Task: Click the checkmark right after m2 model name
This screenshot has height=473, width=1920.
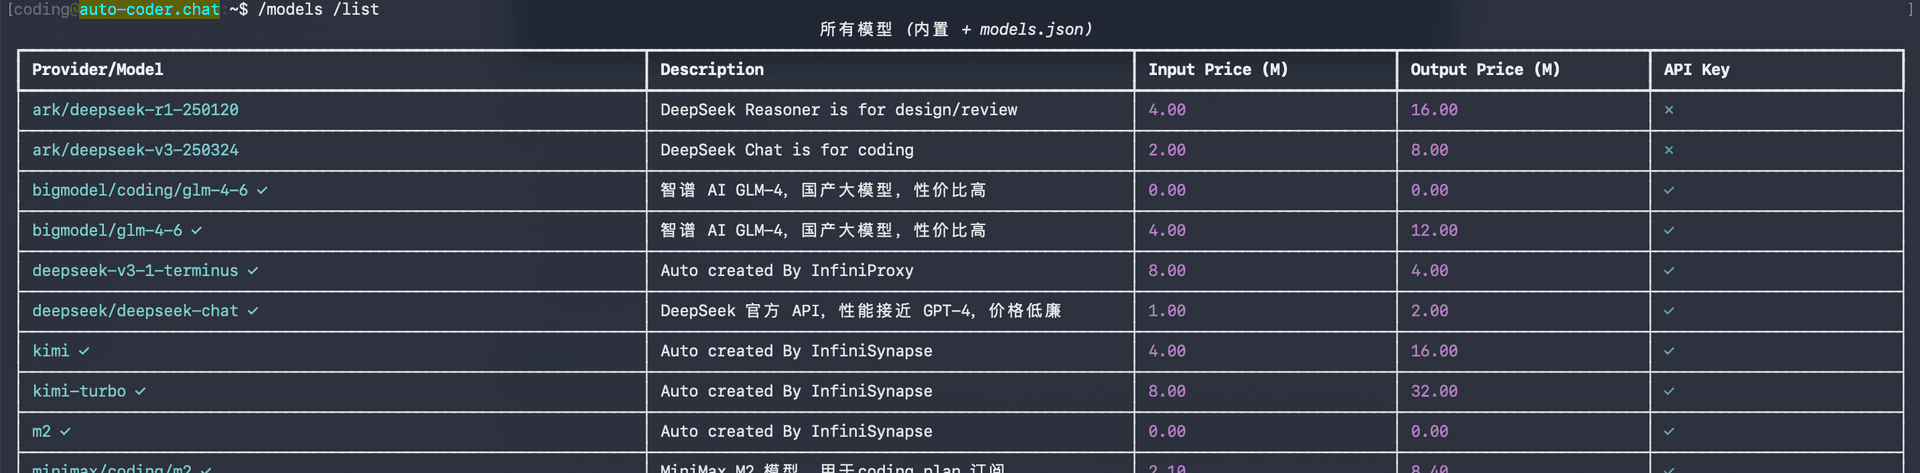Action: pyautogui.click(x=65, y=432)
